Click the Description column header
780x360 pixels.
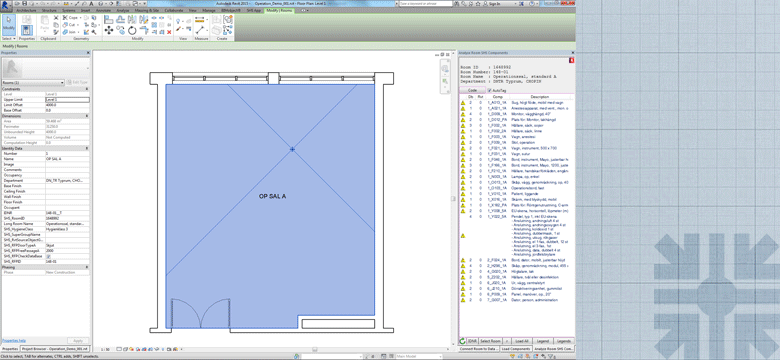coord(539,96)
